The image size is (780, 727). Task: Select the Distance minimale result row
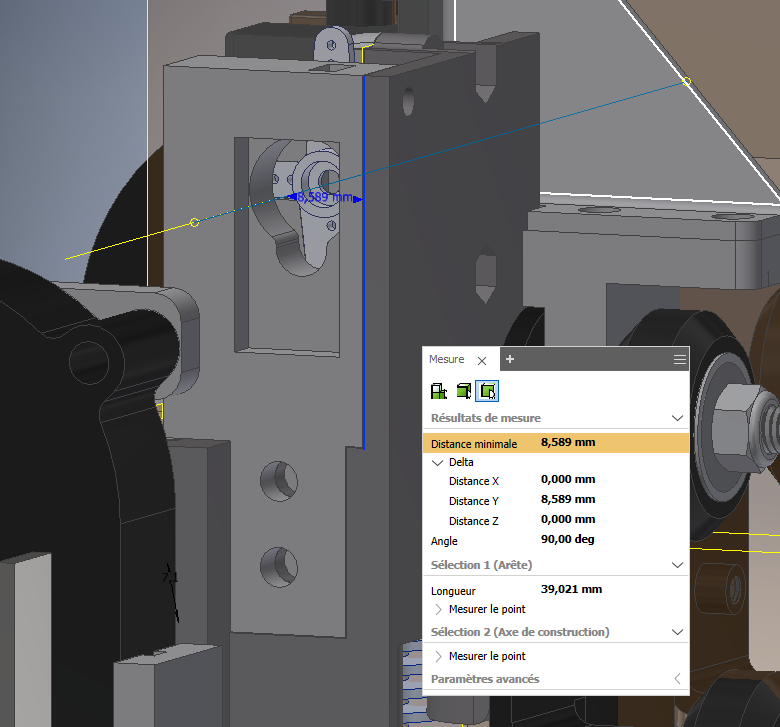tap(556, 443)
